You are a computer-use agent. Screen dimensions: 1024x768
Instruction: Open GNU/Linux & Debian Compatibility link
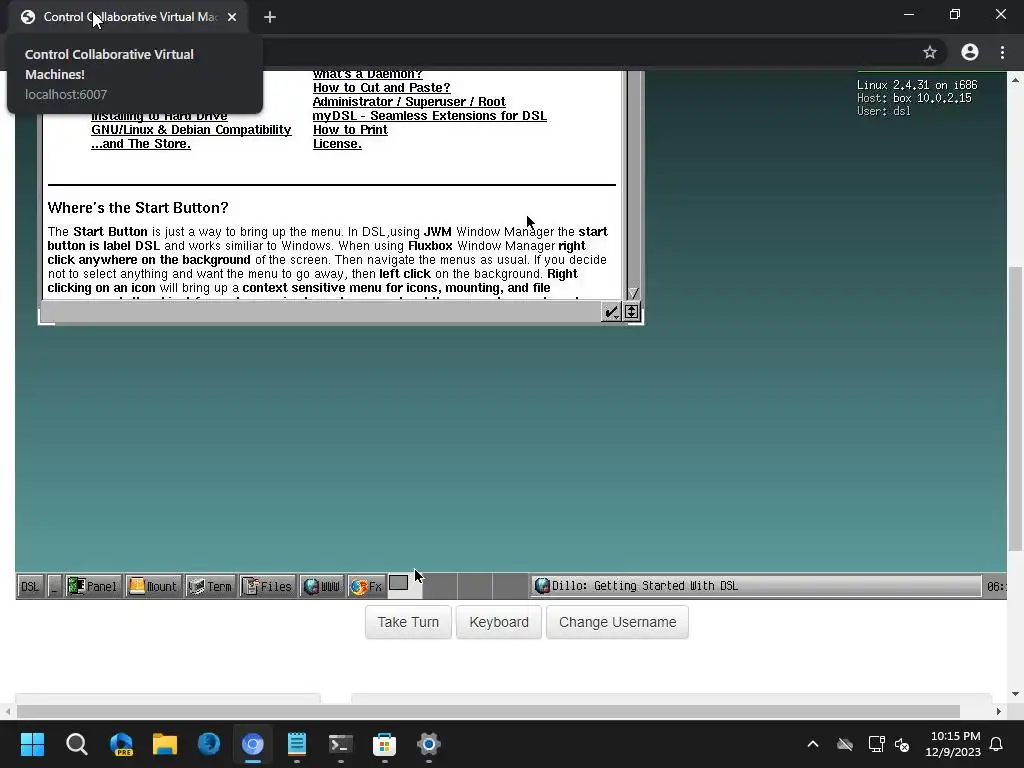click(191, 130)
